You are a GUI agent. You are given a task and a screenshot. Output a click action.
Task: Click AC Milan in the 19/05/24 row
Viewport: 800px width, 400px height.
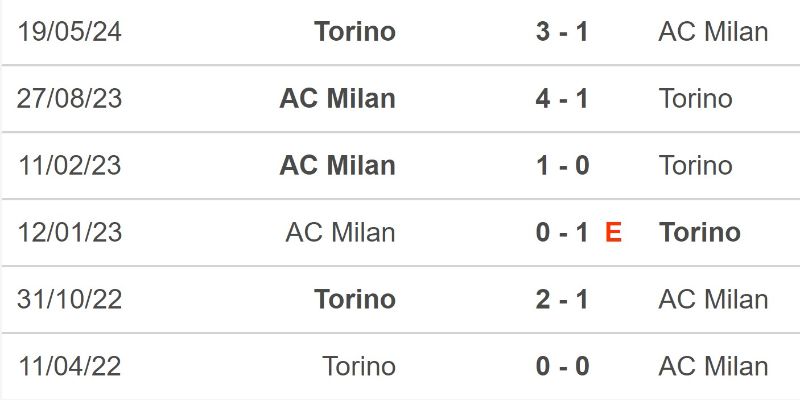(713, 32)
